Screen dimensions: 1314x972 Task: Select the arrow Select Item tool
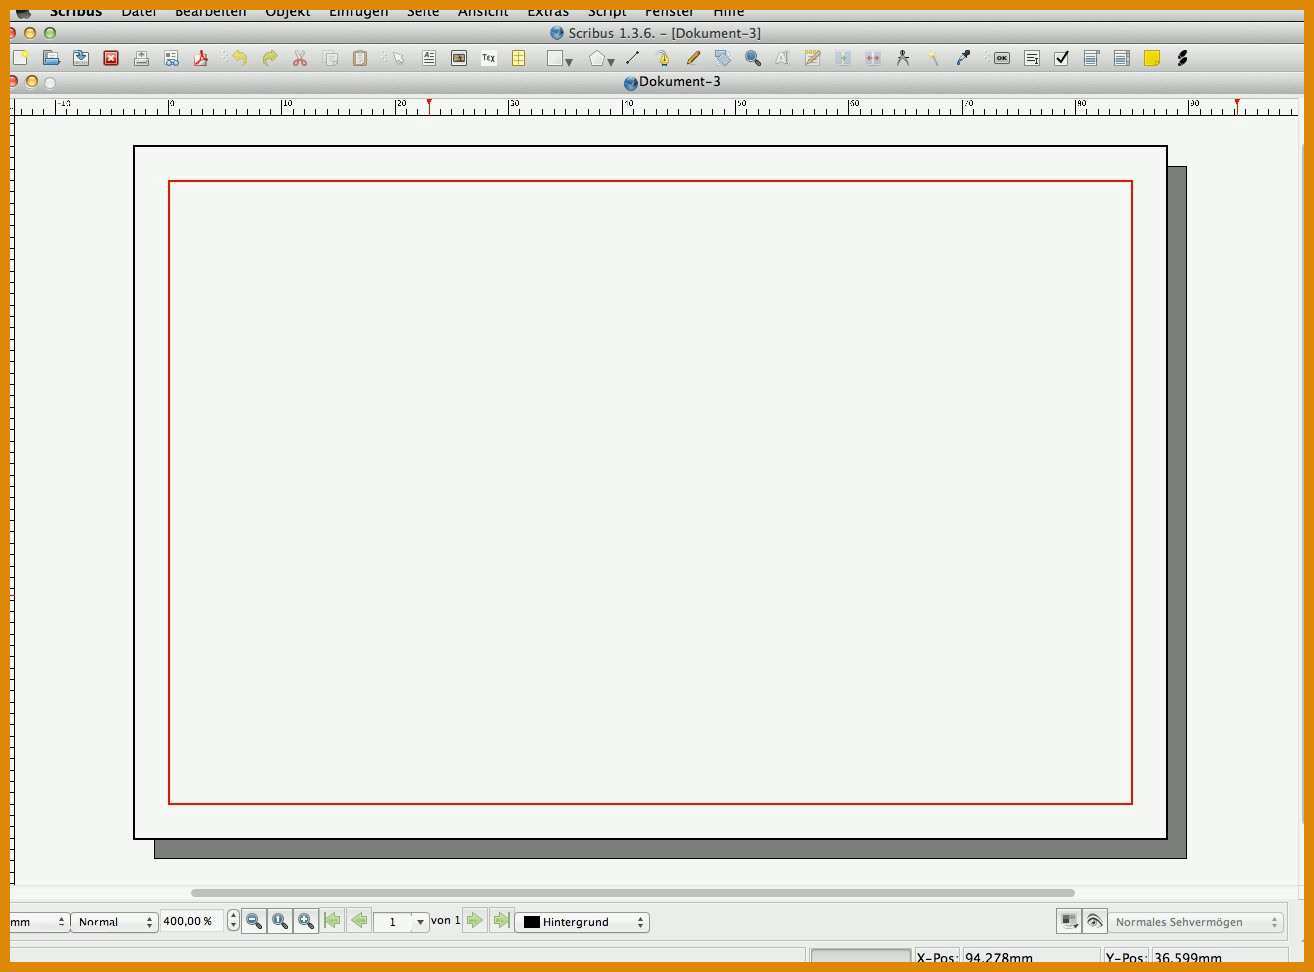click(398, 58)
